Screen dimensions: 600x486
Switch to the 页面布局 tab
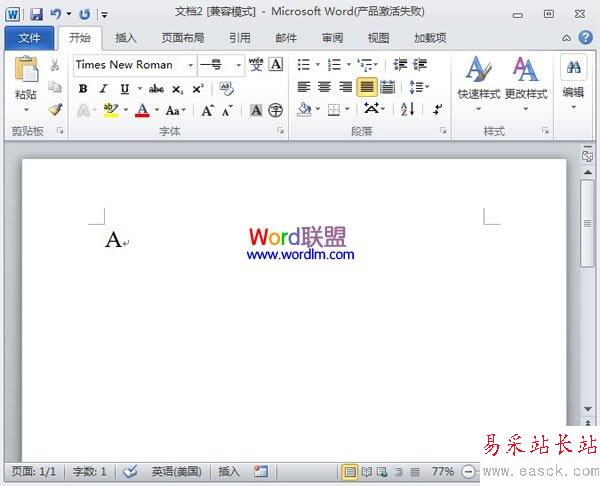[x=183, y=38]
